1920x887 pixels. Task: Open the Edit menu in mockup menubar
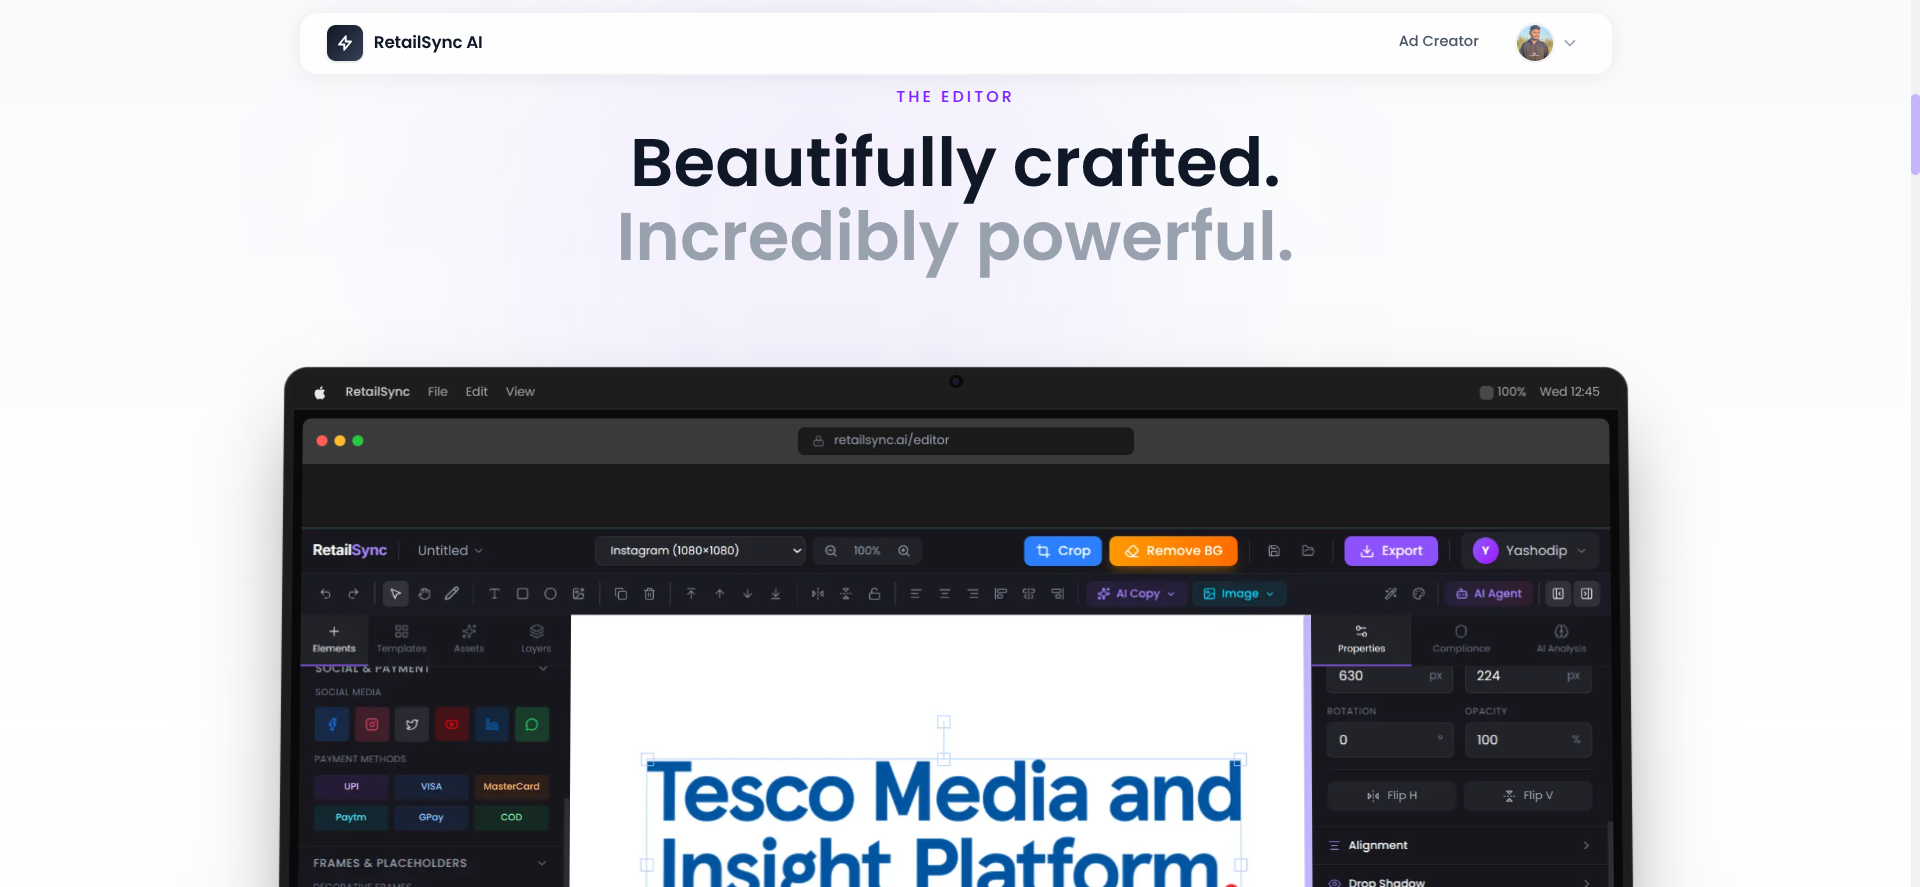pyautogui.click(x=476, y=392)
